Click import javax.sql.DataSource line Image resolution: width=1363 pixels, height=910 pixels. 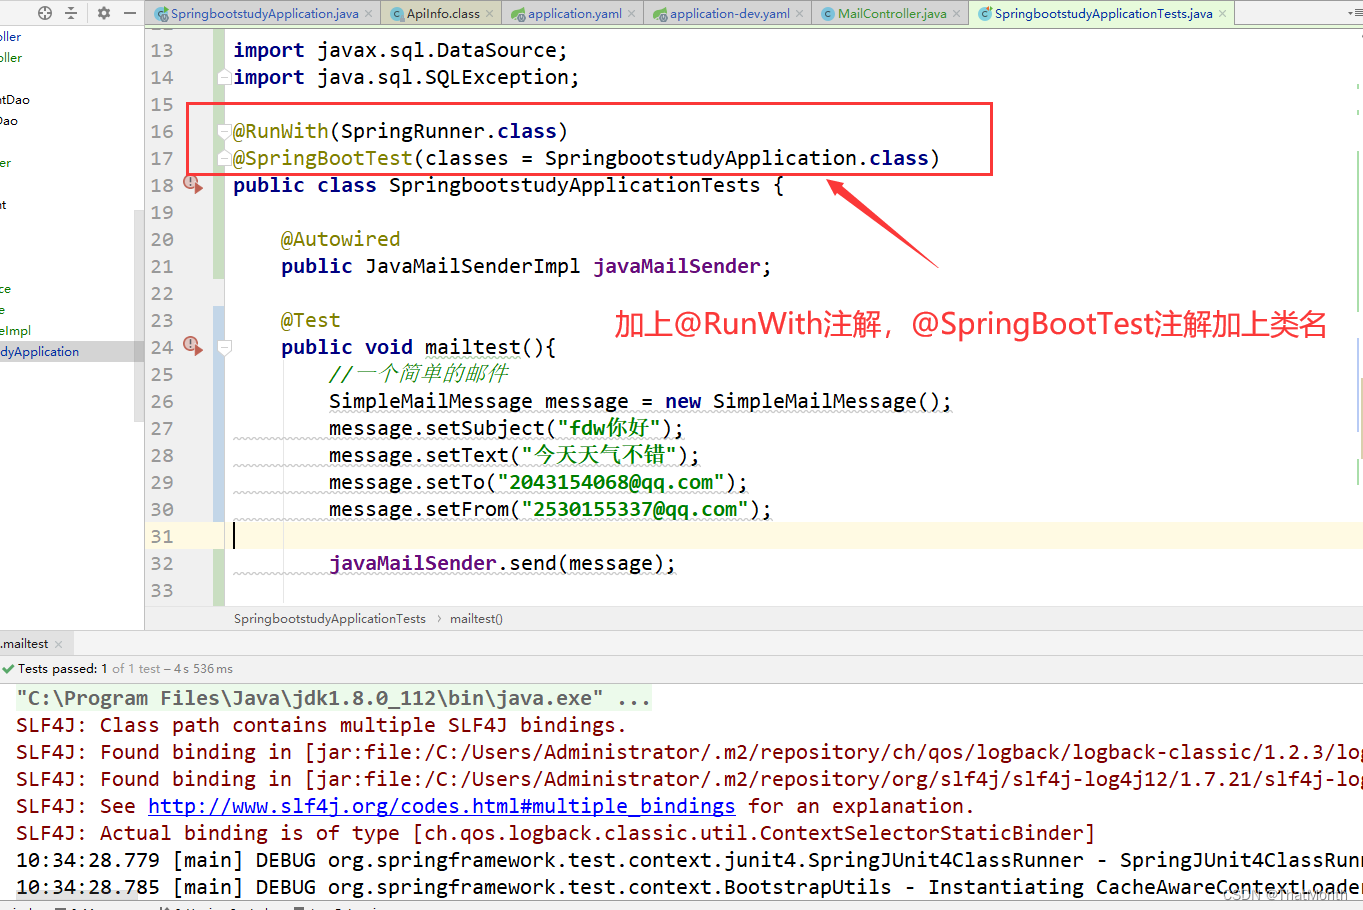click(400, 50)
